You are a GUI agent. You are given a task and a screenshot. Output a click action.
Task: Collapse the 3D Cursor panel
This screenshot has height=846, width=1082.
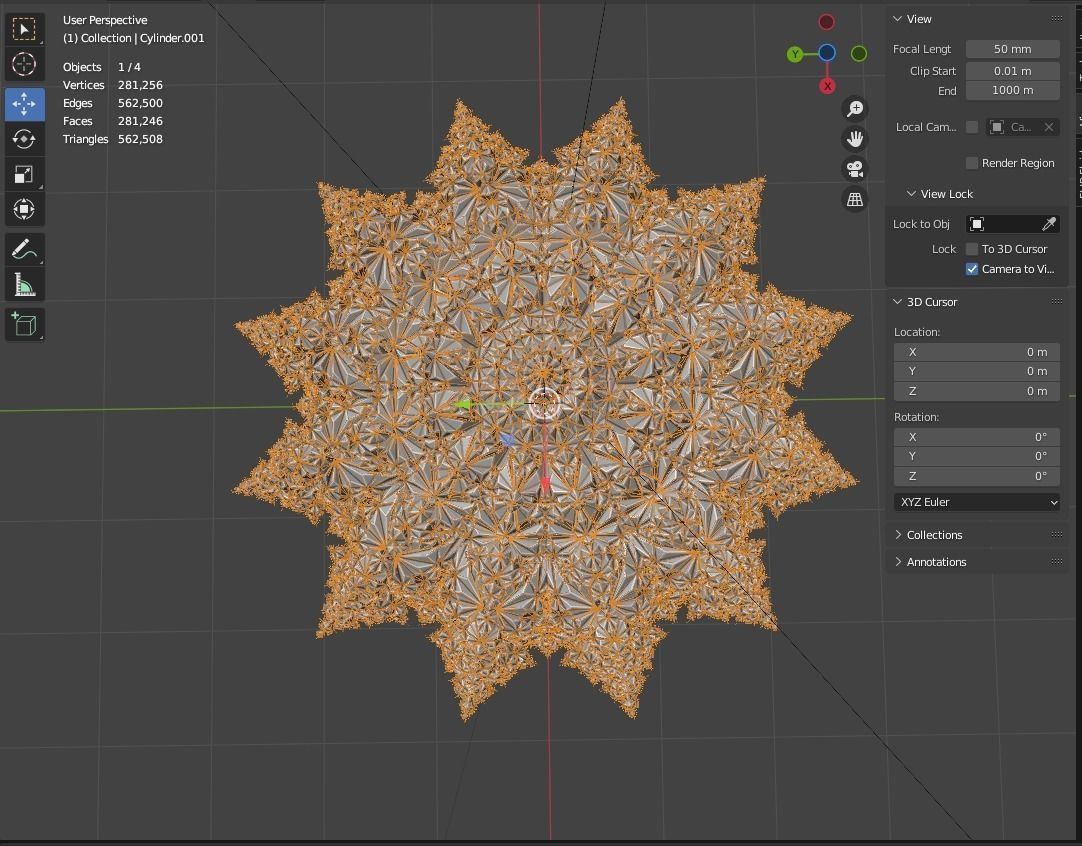click(898, 302)
